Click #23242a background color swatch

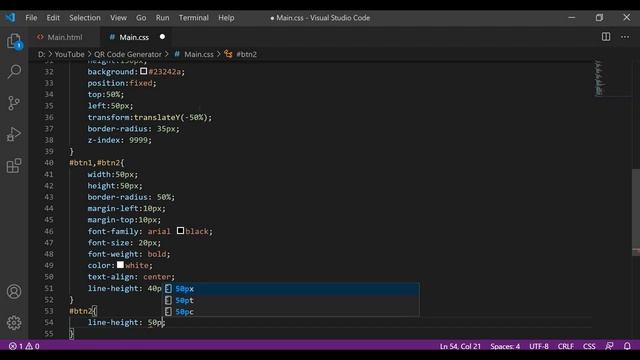click(144, 71)
